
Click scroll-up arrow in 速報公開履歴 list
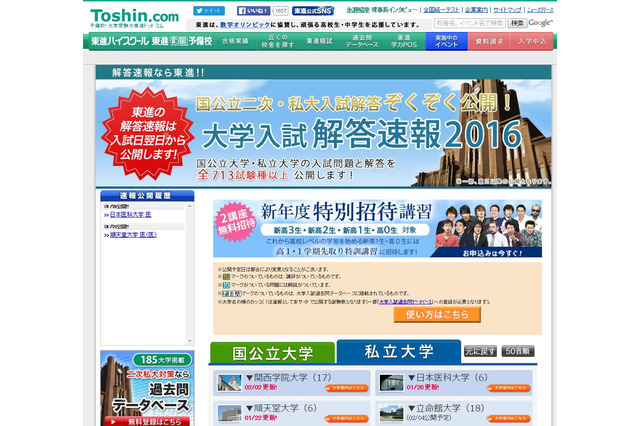pyautogui.click(x=189, y=207)
